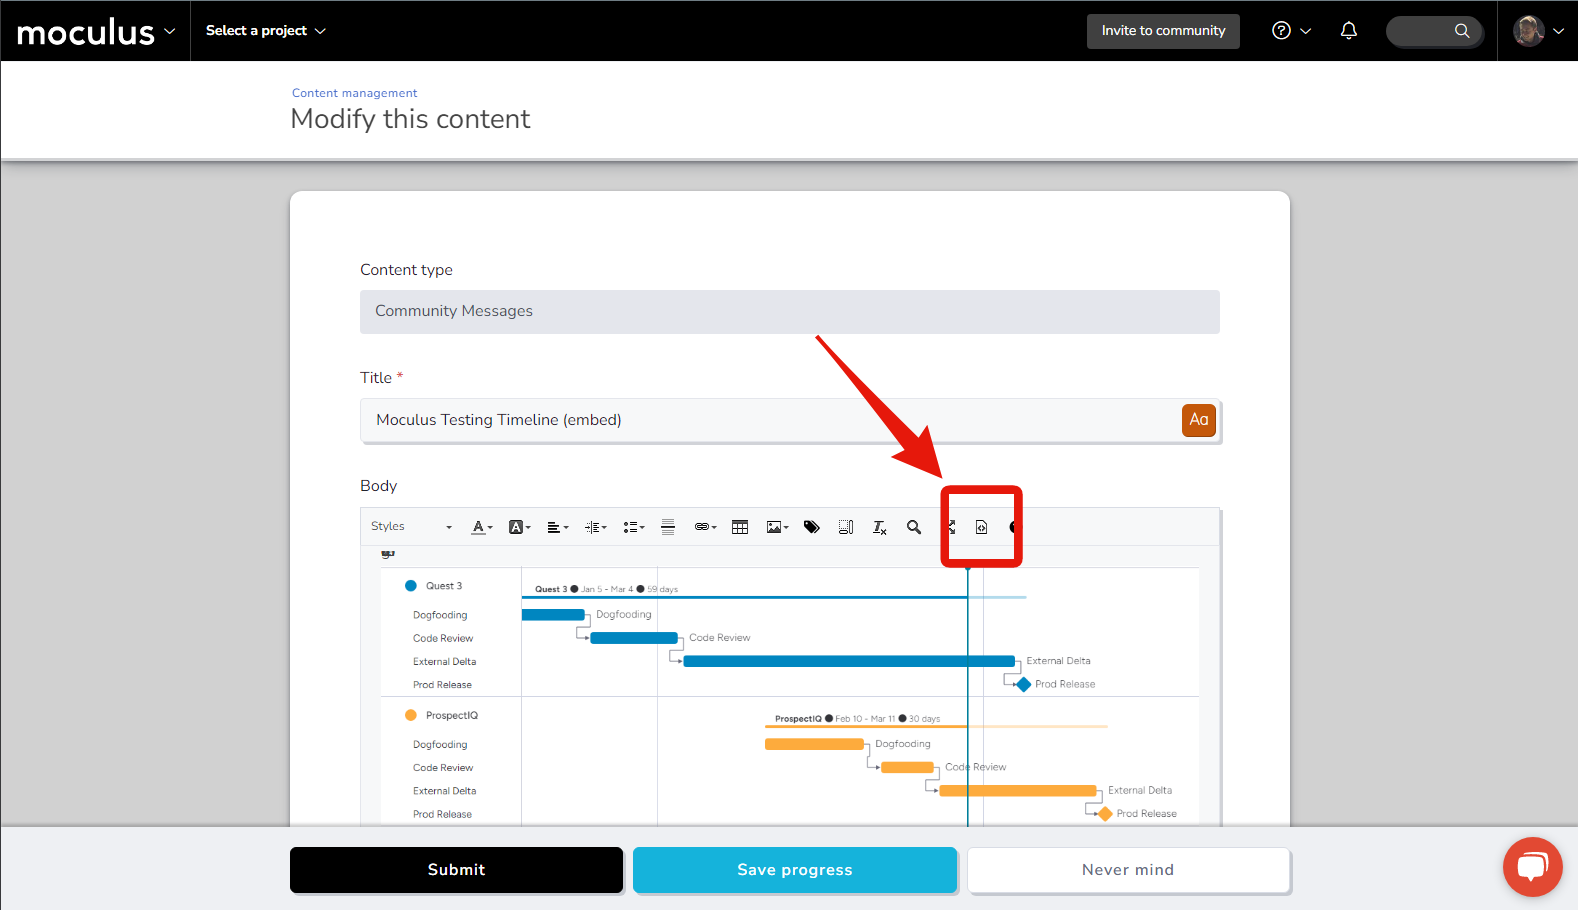This screenshot has width=1578, height=910.
Task: Click the ProspectIQ External Delta orange bar
Action: 1018,791
